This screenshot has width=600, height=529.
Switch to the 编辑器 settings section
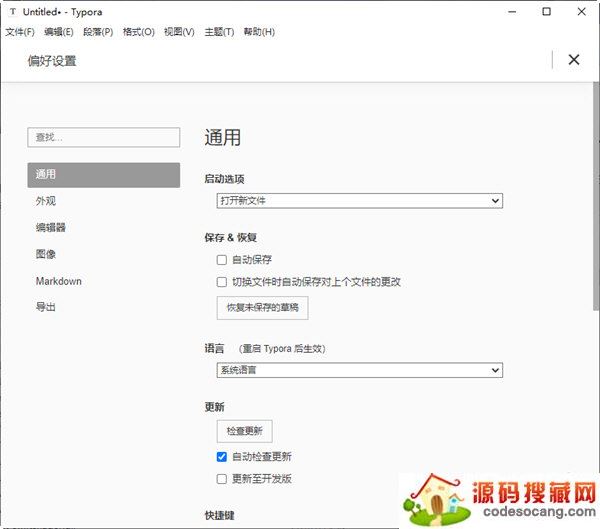[51, 228]
